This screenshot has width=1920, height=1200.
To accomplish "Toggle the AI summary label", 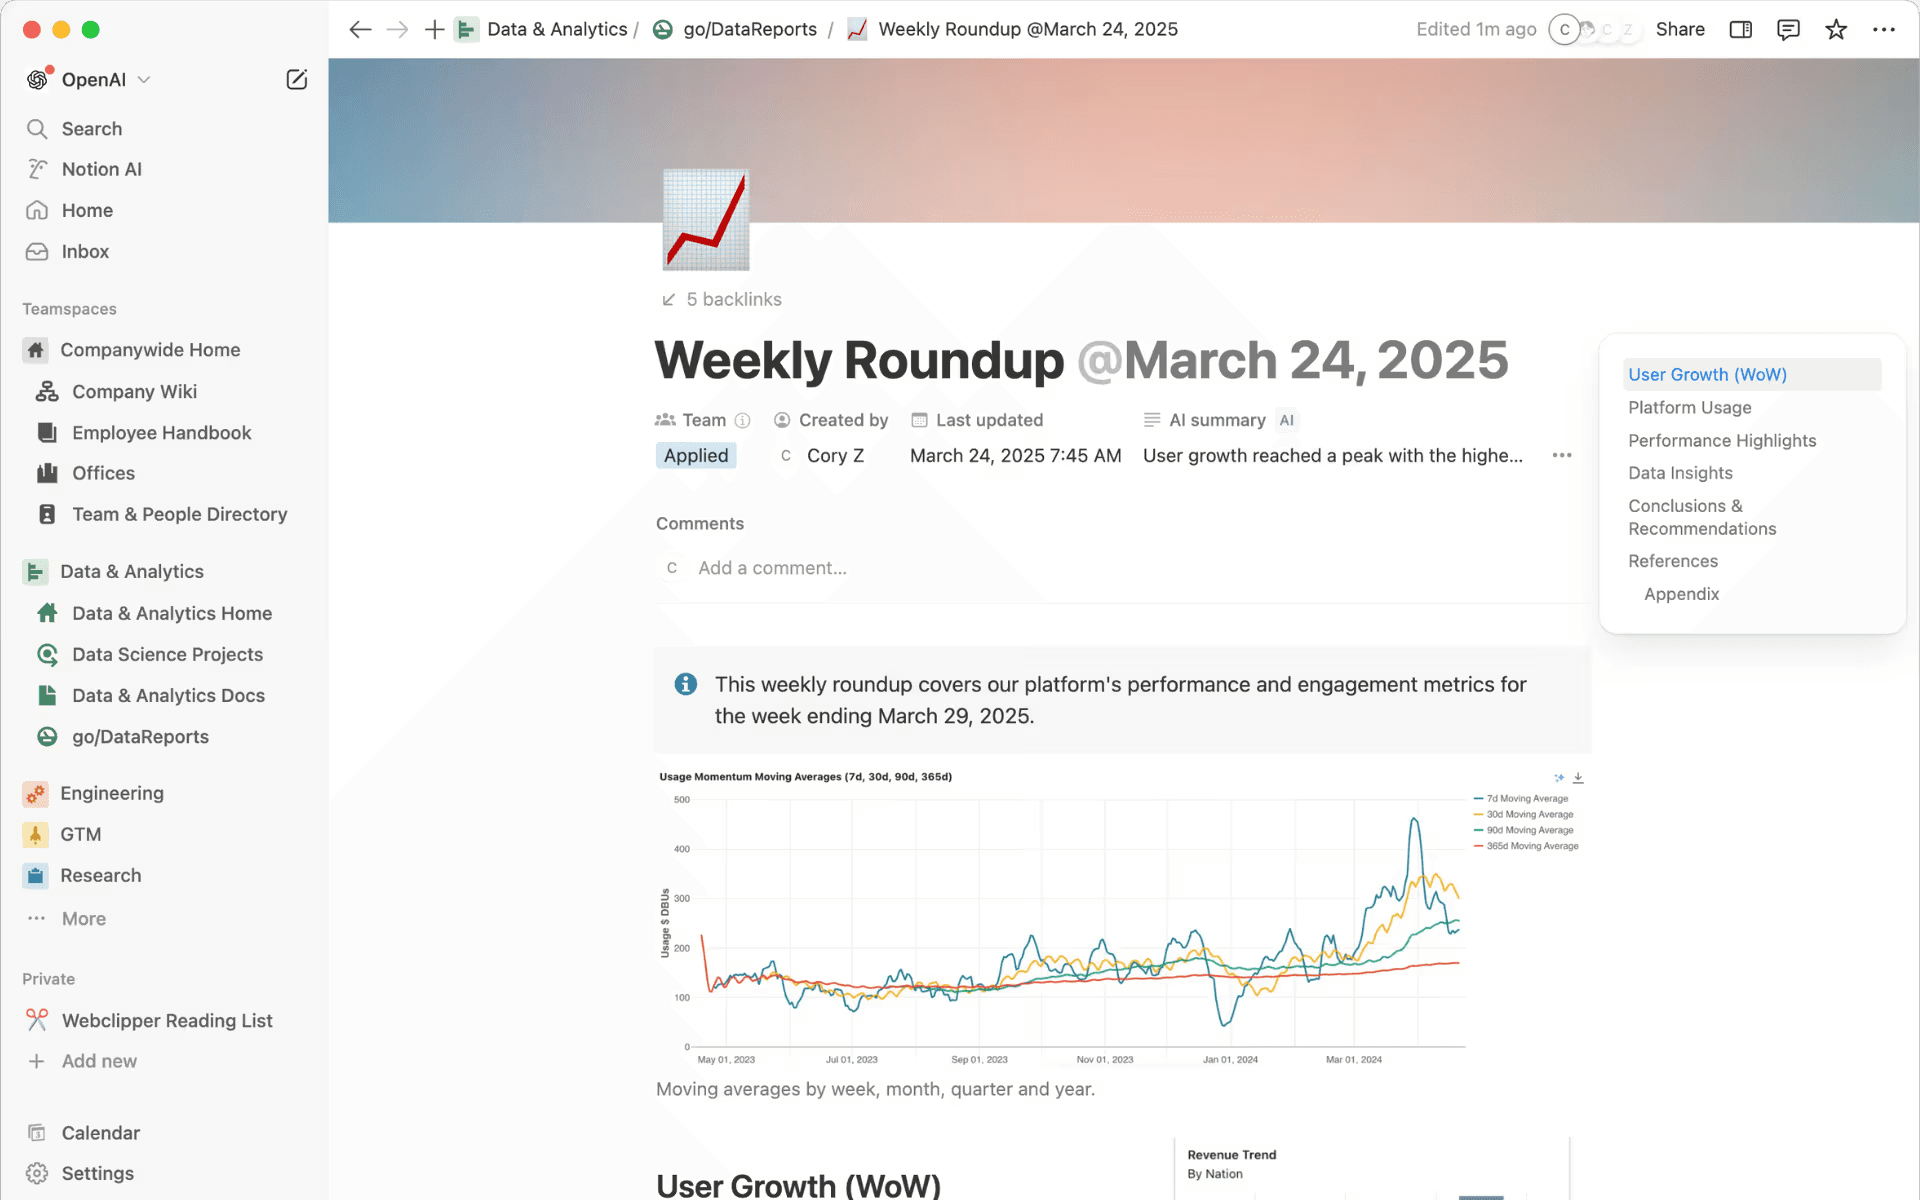I will tap(1216, 420).
